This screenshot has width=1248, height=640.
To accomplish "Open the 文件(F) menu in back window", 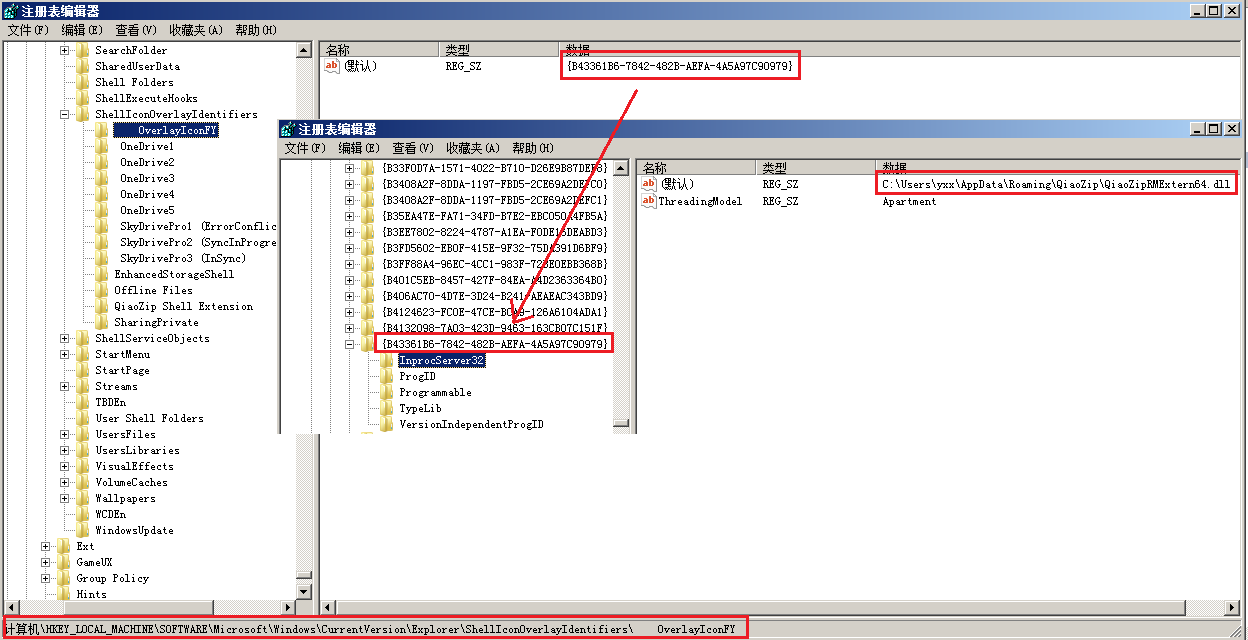I will 28,30.
